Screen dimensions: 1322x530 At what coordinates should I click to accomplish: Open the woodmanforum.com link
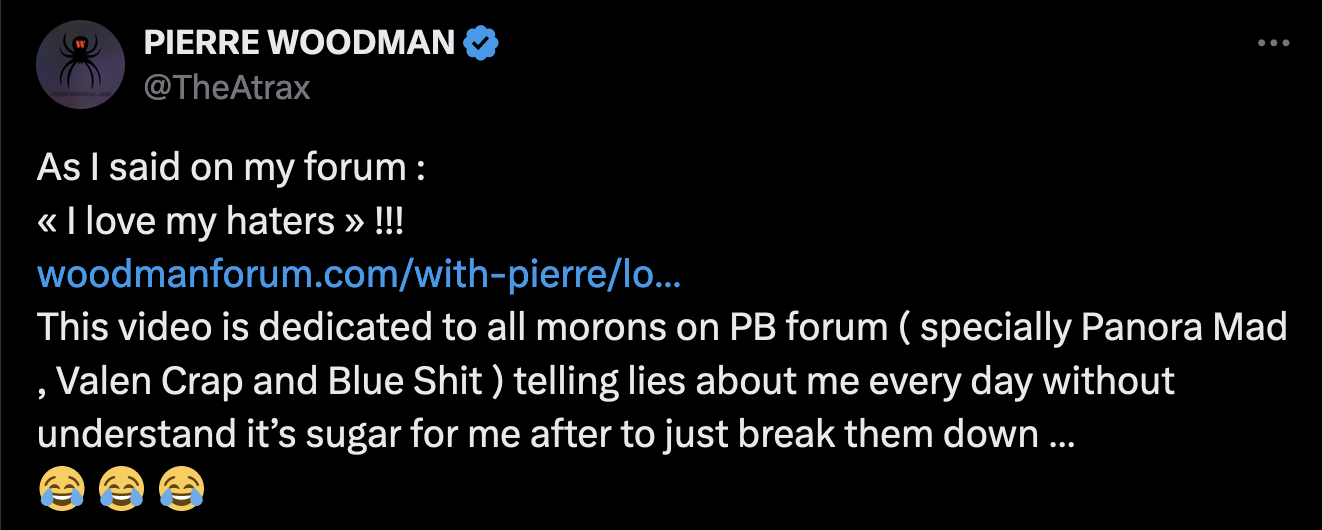pos(359,274)
